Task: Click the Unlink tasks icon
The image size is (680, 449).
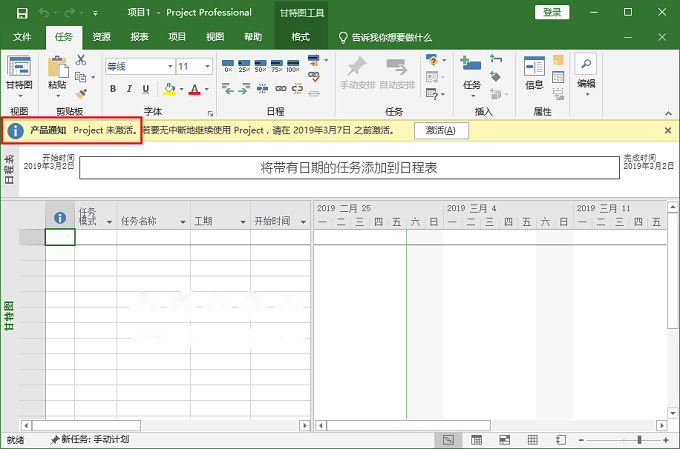Action: pyautogui.click(x=298, y=88)
